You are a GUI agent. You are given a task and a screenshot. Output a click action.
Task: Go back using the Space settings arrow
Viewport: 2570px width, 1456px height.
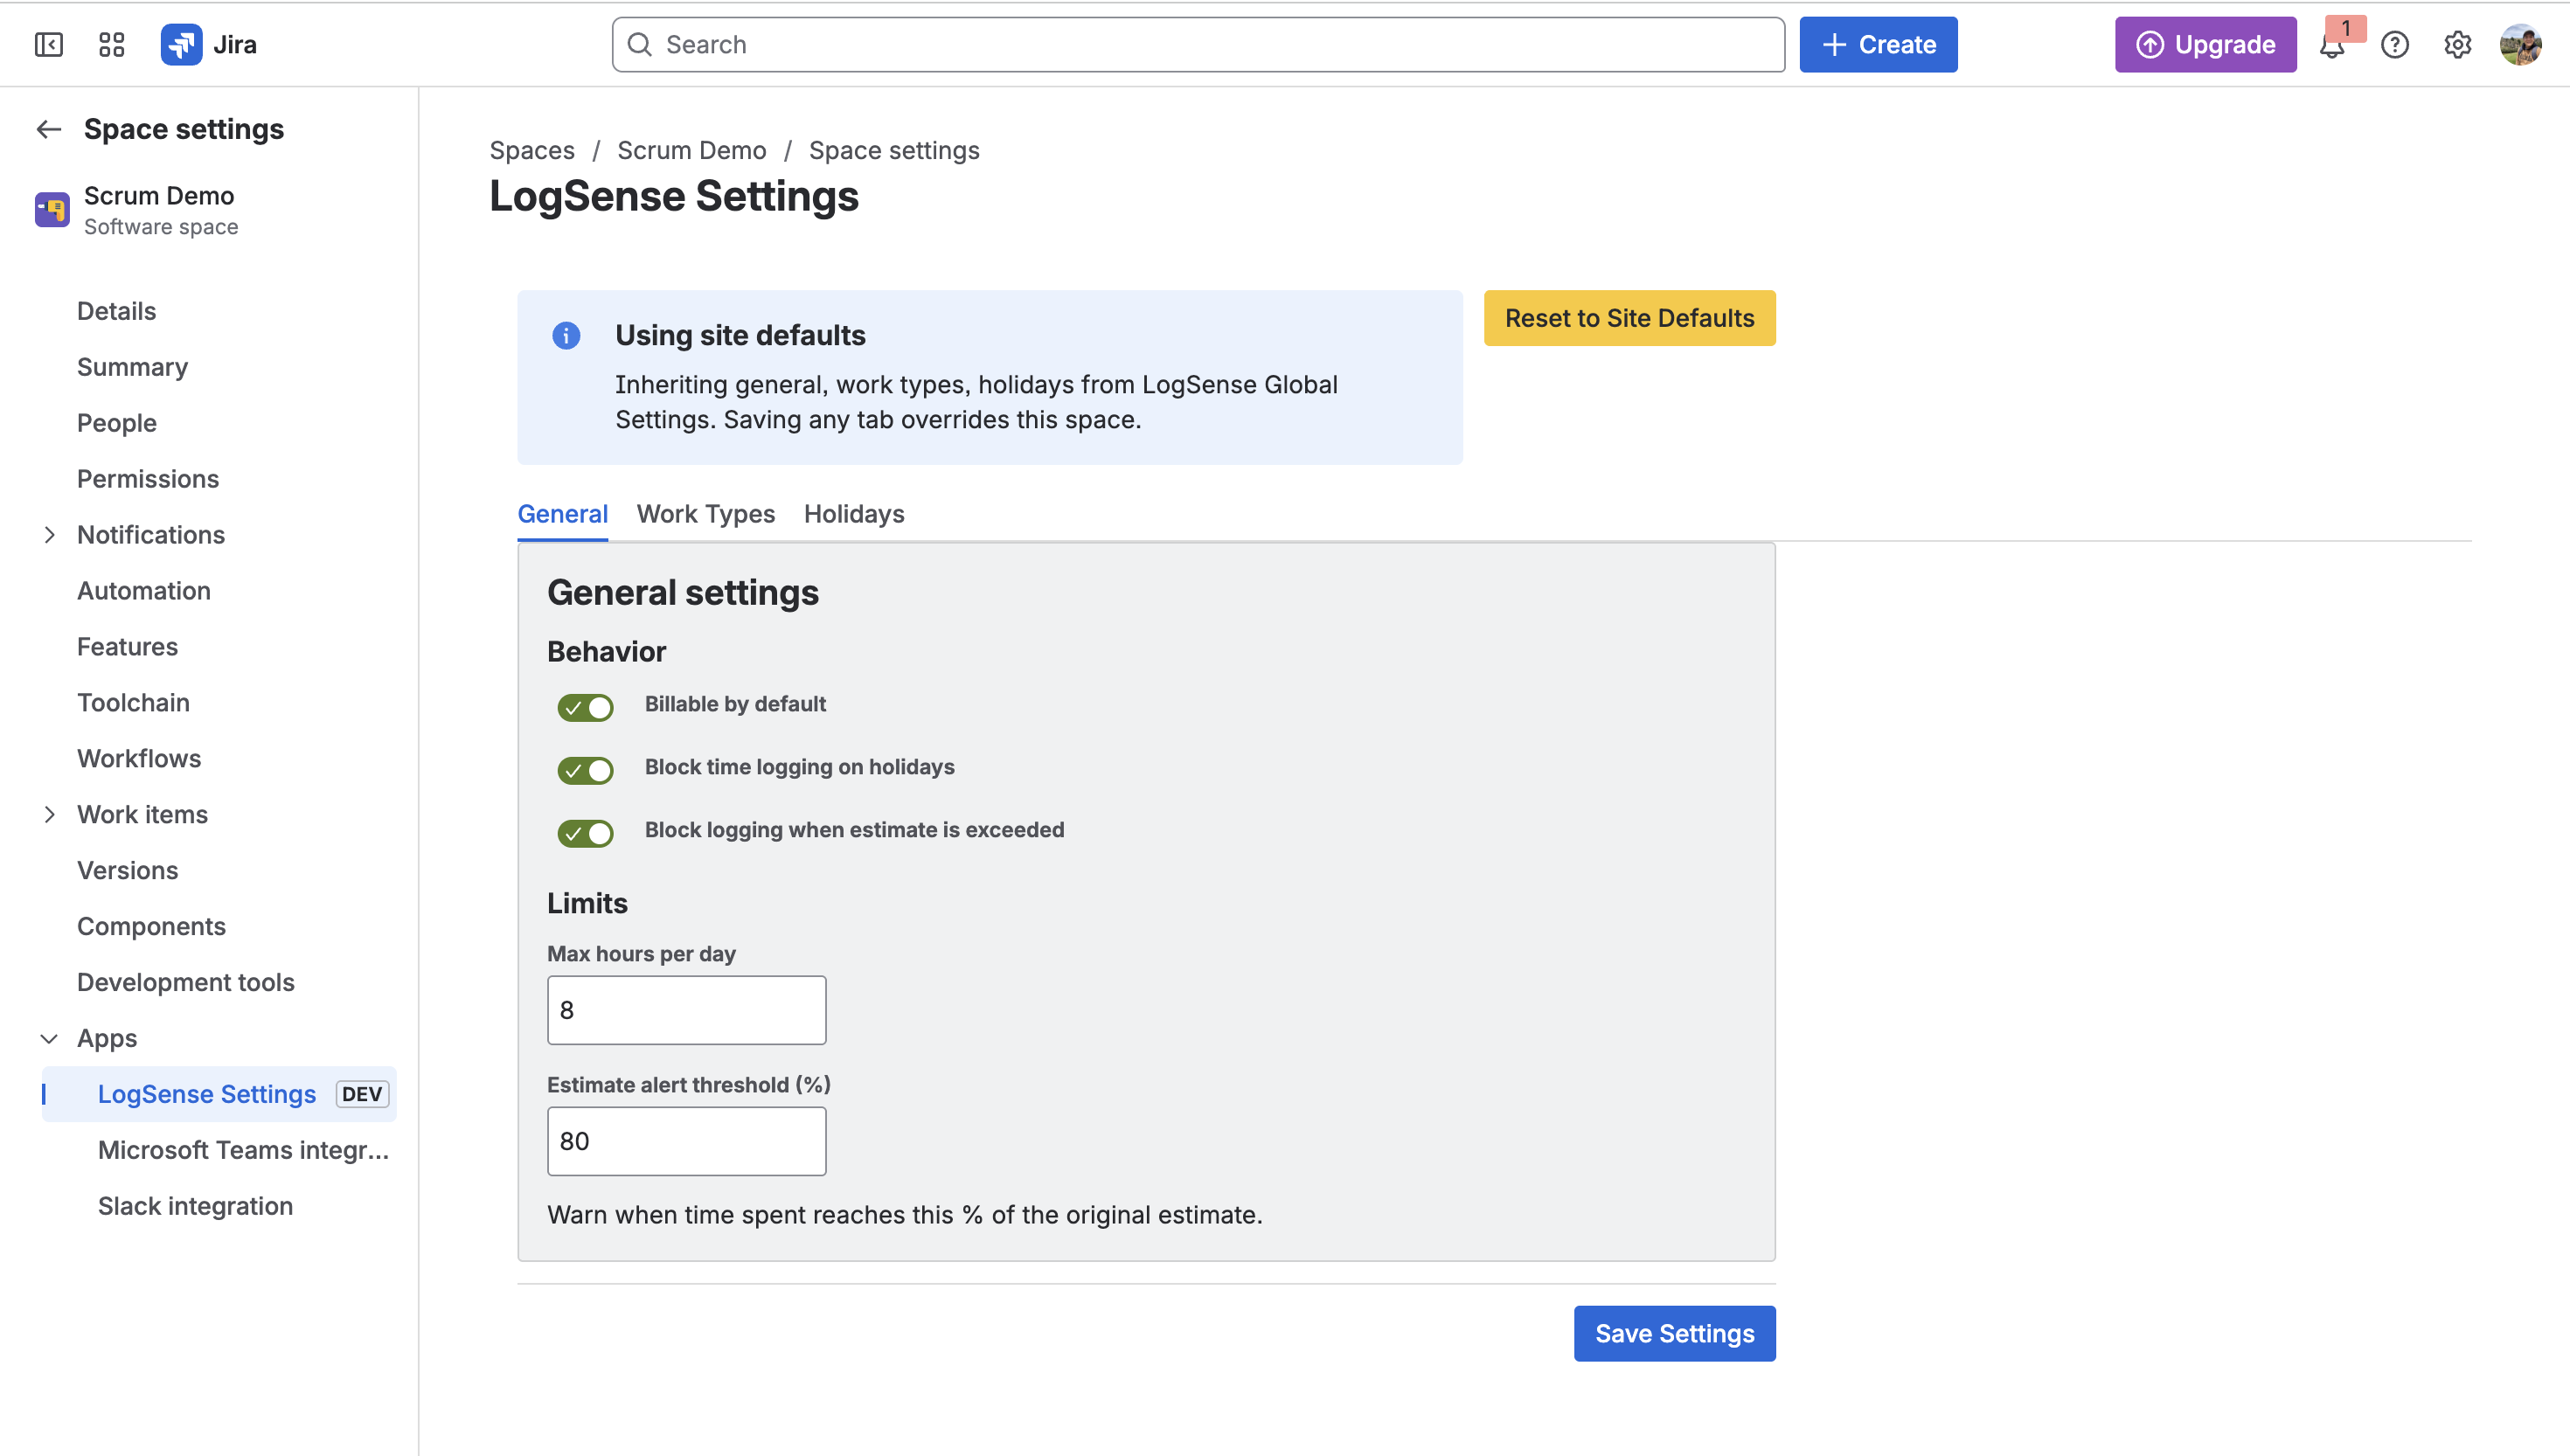(x=49, y=129)
